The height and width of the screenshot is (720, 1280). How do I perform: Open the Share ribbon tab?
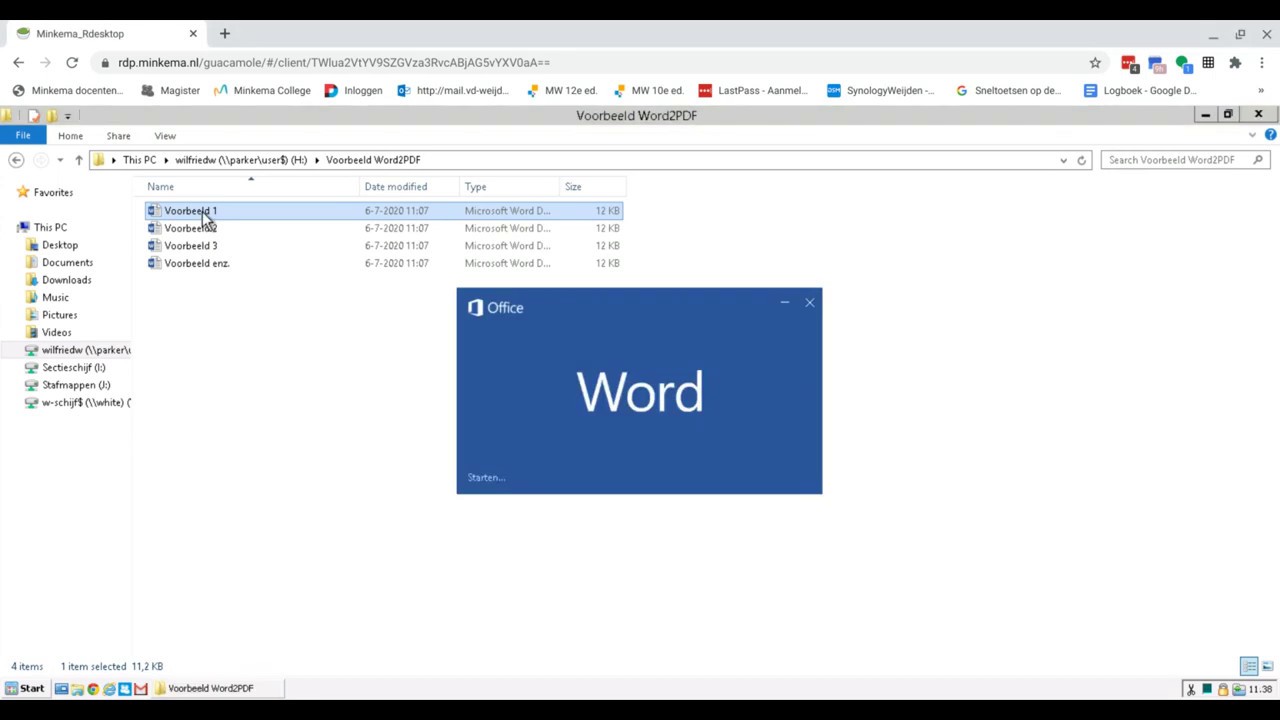118,136
